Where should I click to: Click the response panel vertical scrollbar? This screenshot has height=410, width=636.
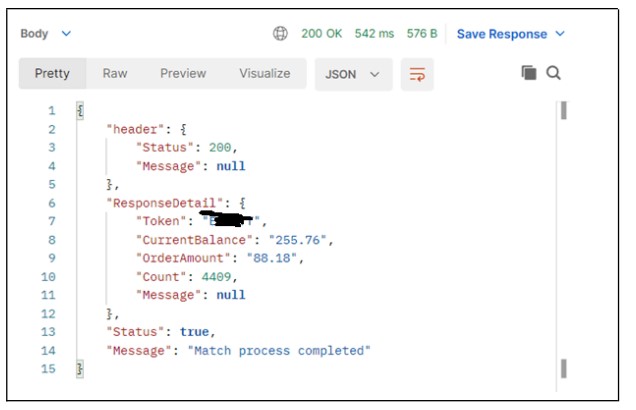pyautogui.click(x=564, y=238)
